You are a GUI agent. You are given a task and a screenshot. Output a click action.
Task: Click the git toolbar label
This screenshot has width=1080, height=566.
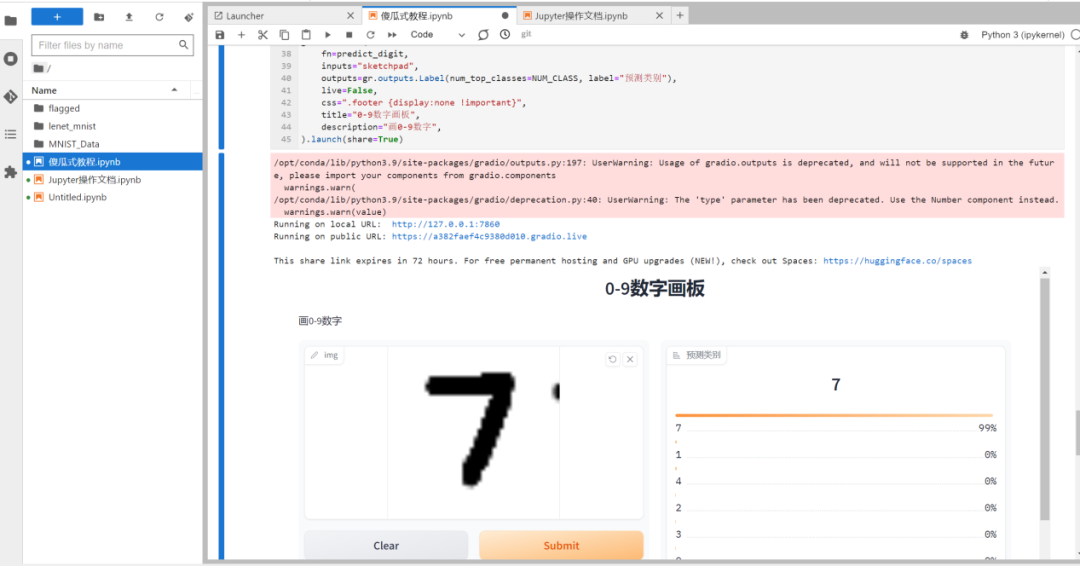(526, 34)
